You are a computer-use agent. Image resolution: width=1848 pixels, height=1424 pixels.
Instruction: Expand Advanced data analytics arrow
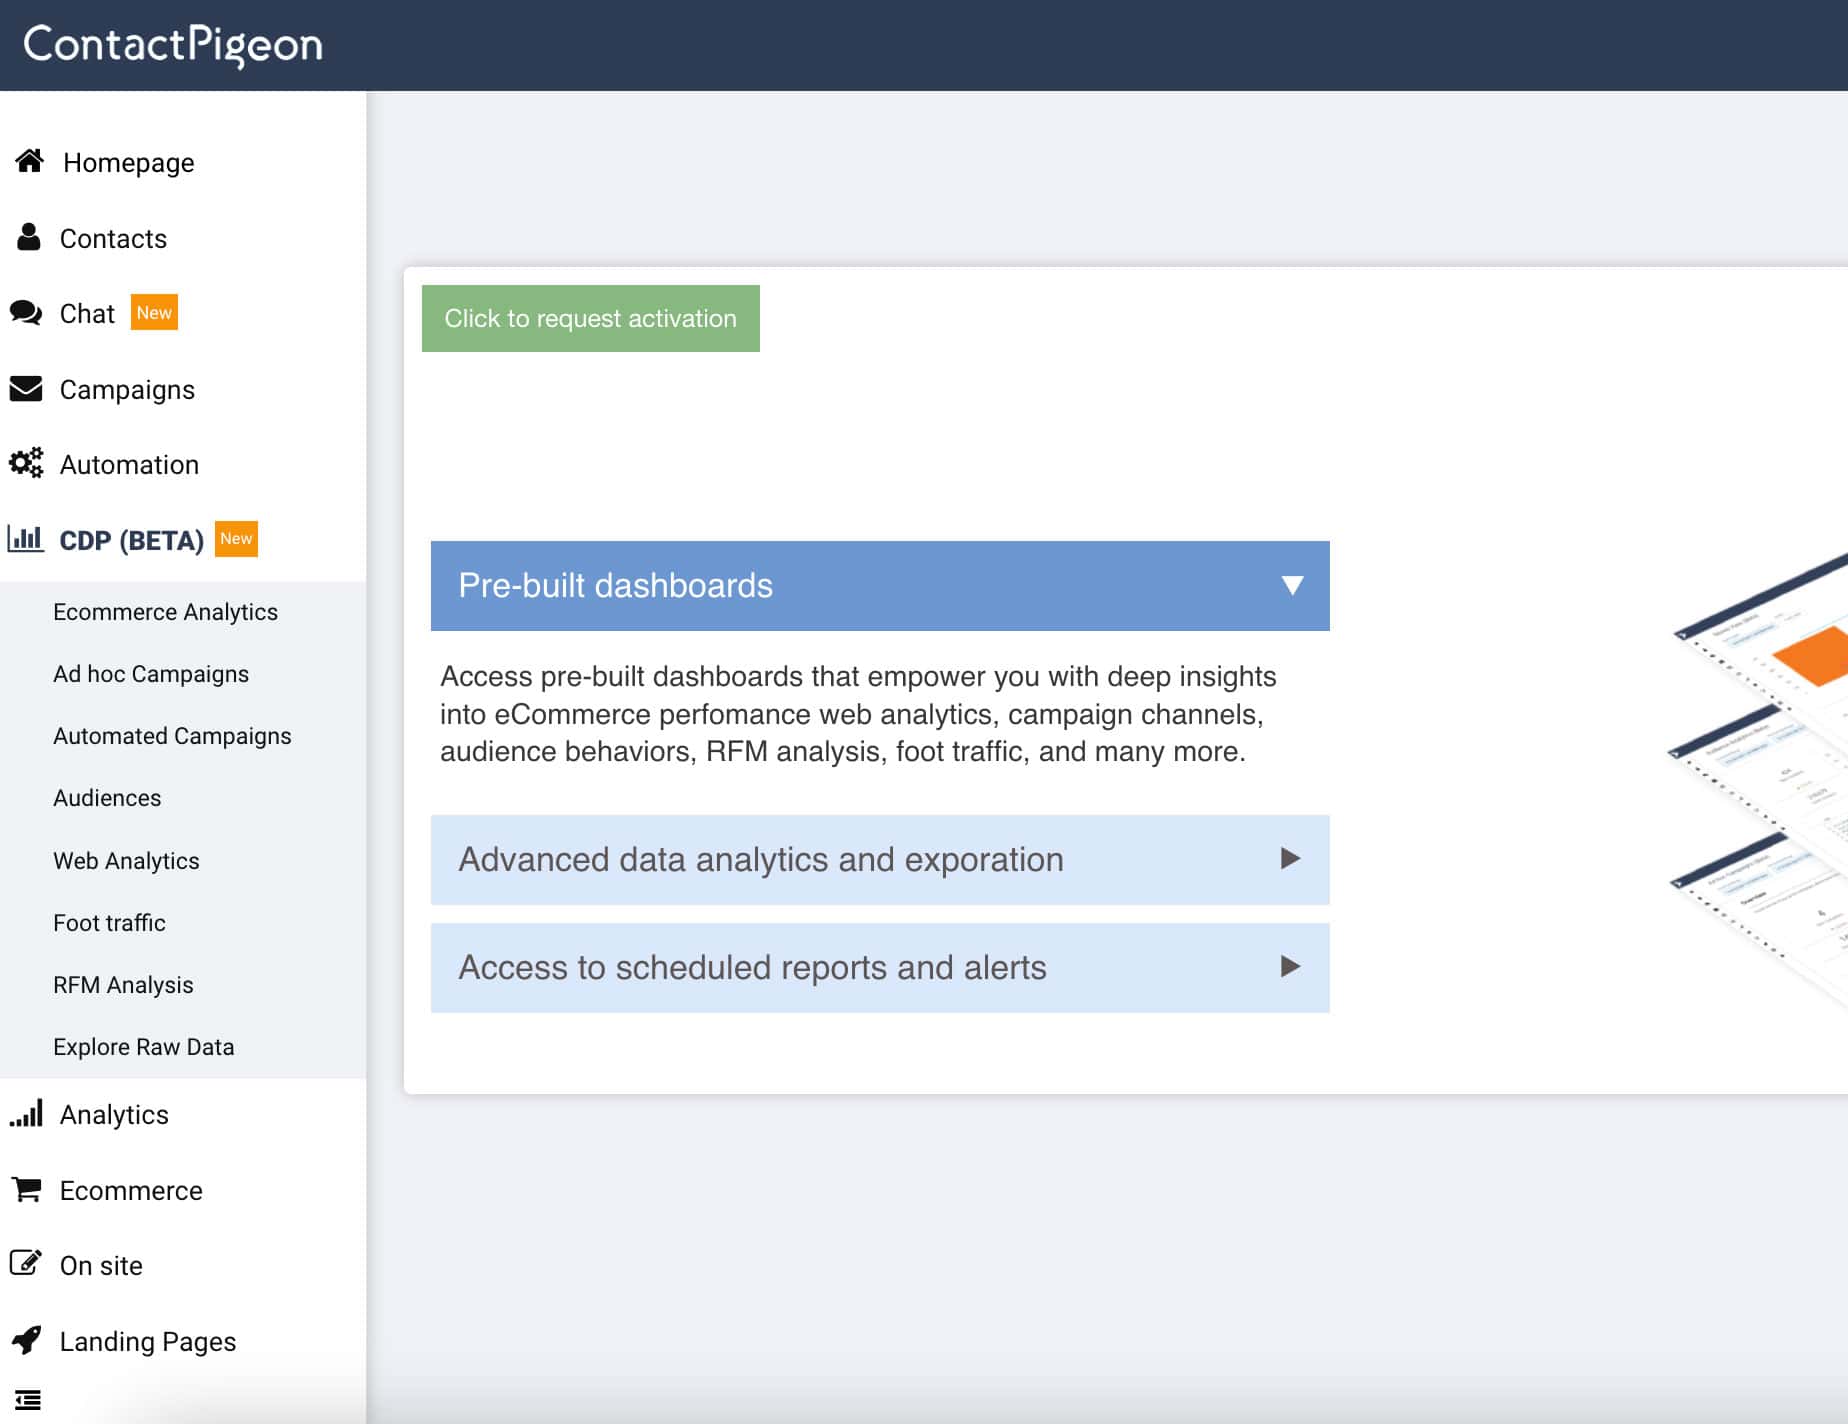1291,858
